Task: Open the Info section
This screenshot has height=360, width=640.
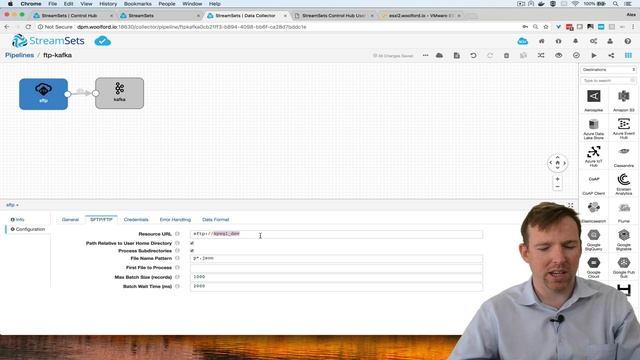Action: (18, 220)
